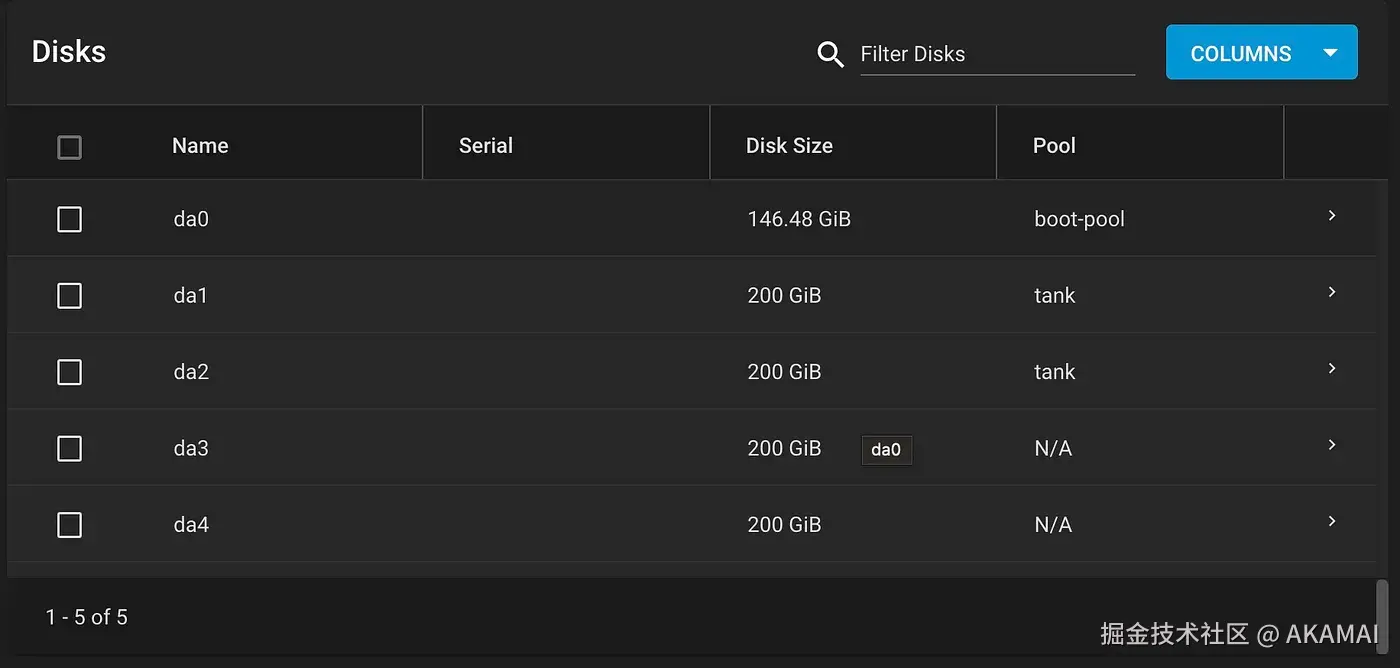The width and height of the screenshot is (1400, 668).
Task: Expand the da3 disk row
Action: click(x=1331, y=445)
